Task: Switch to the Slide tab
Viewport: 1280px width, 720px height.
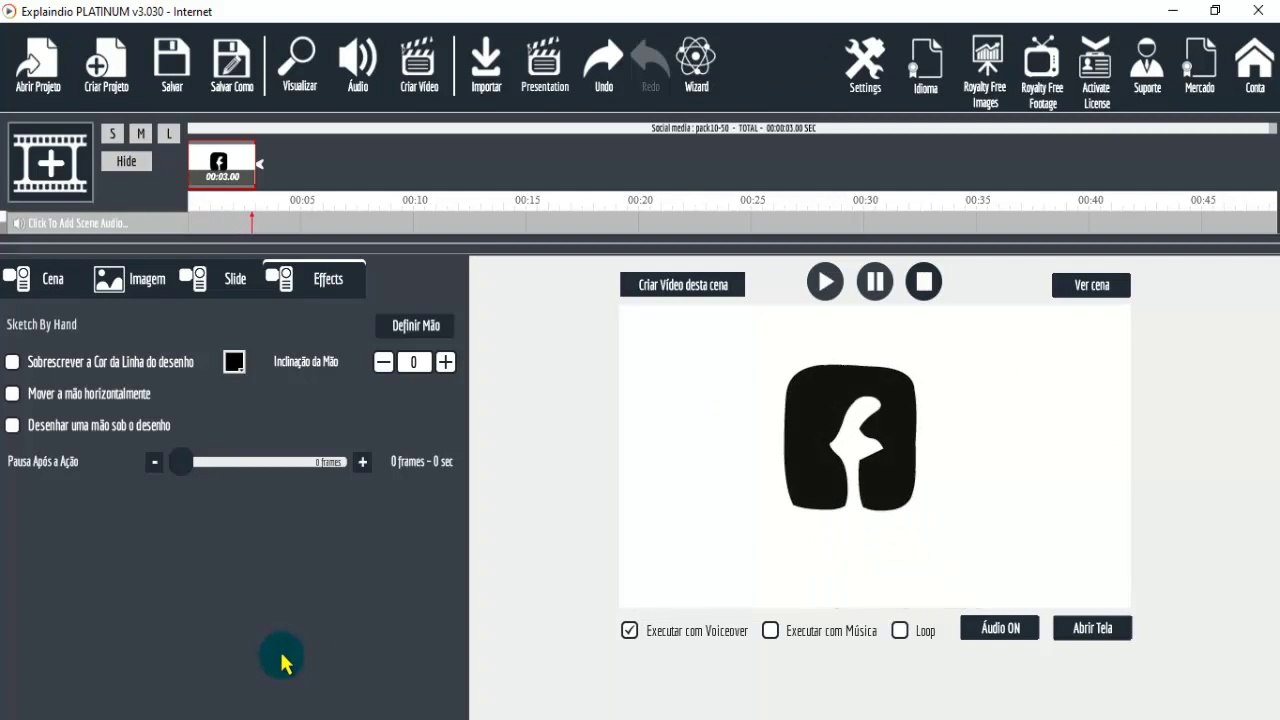Action: pos(214,279)
